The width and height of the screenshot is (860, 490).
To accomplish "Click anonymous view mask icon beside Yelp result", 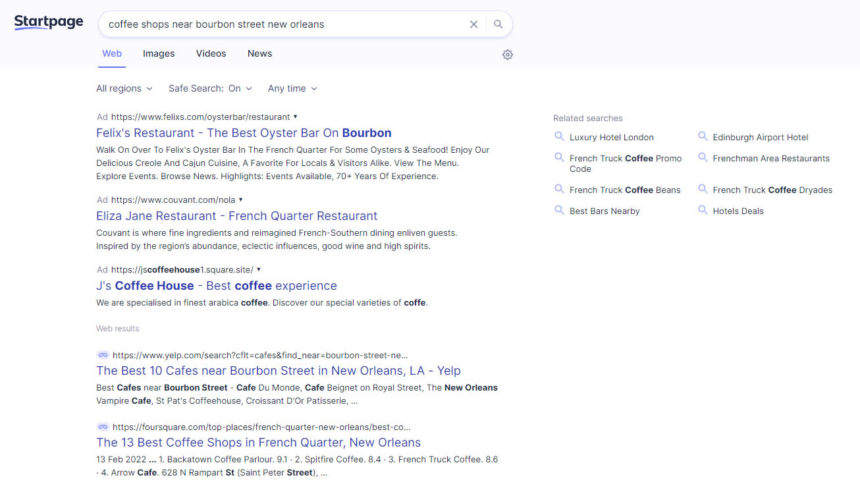I will click(102, 355).
